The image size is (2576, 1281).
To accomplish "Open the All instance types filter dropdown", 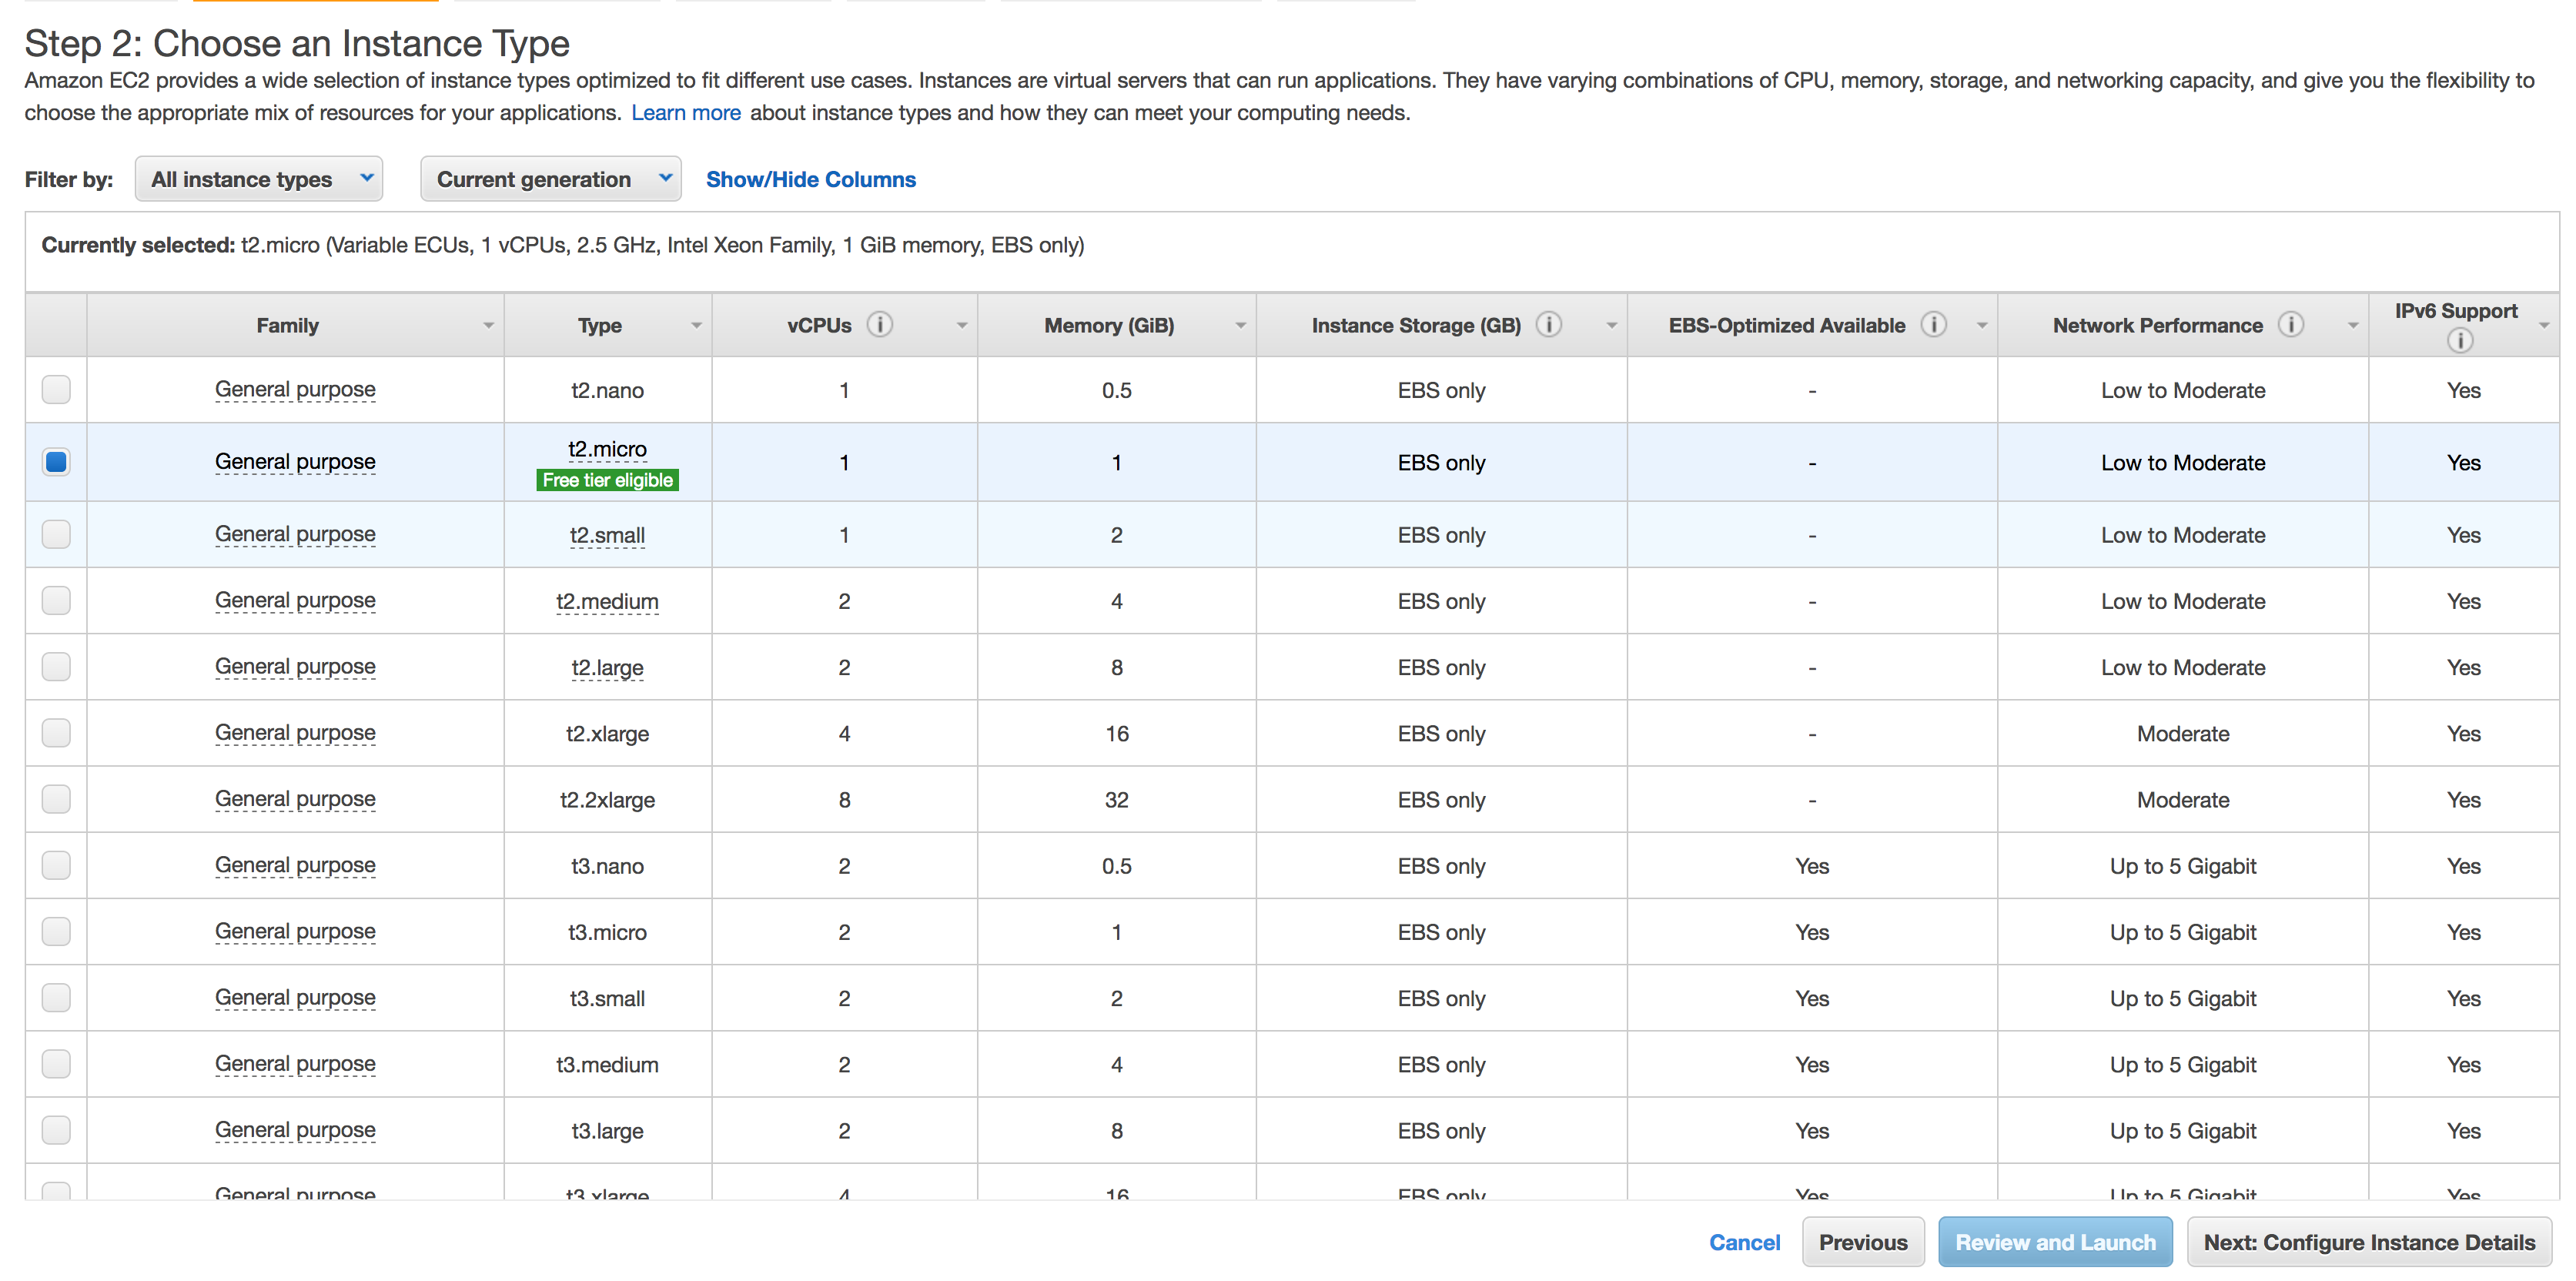I will click(259, 179).
